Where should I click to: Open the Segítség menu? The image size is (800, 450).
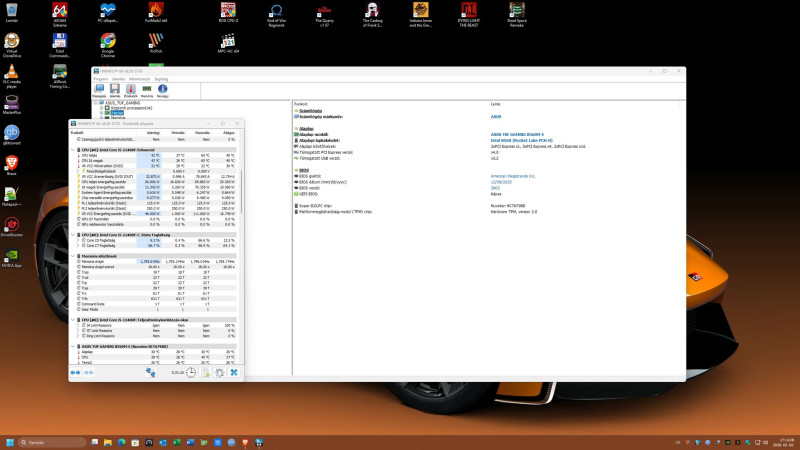click(161, 78)
